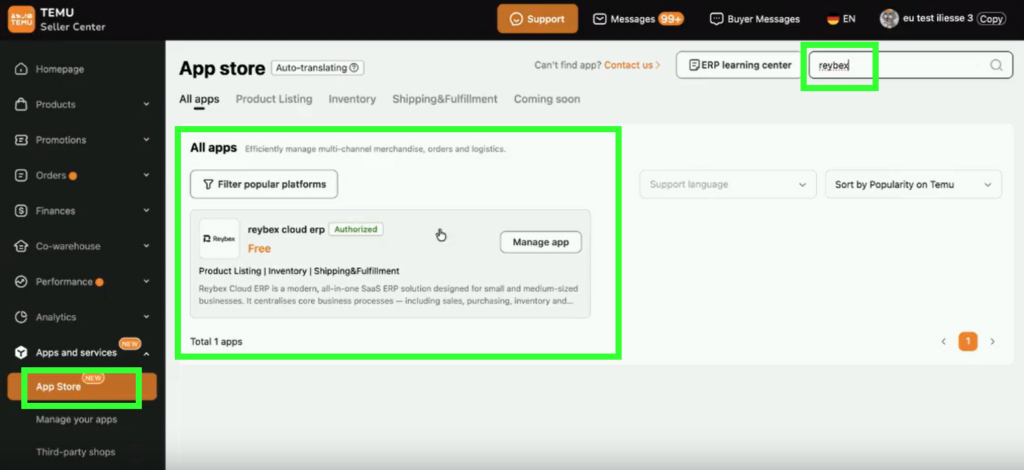Click the Homepage sidebar label
This screenshot has width=1024, height=470.
pyautogui.click(x=60, y=69)
